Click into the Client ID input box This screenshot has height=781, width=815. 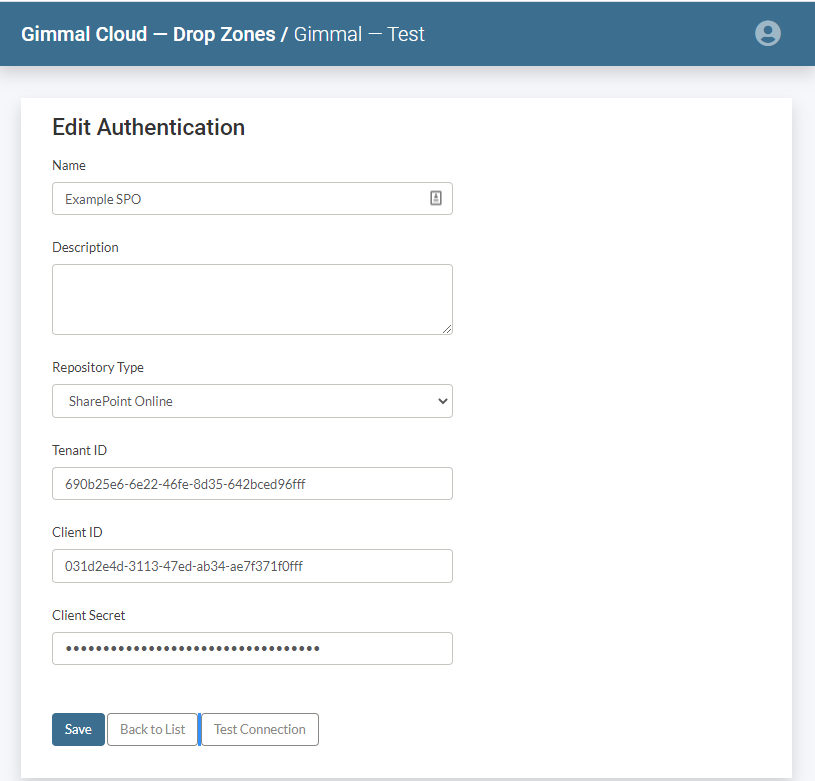point(252,566)
